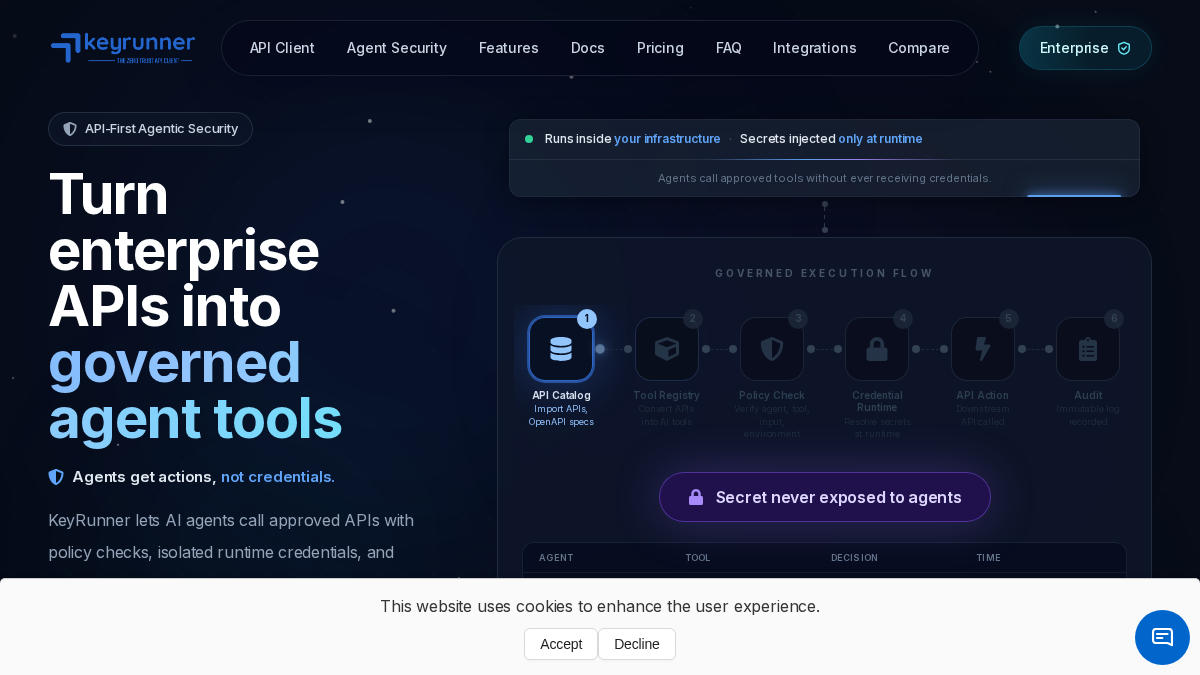The height and width of the screenshot is (675, 1200).
Task: Click the shield check icon on Enterprise button
Action: 1124,48
